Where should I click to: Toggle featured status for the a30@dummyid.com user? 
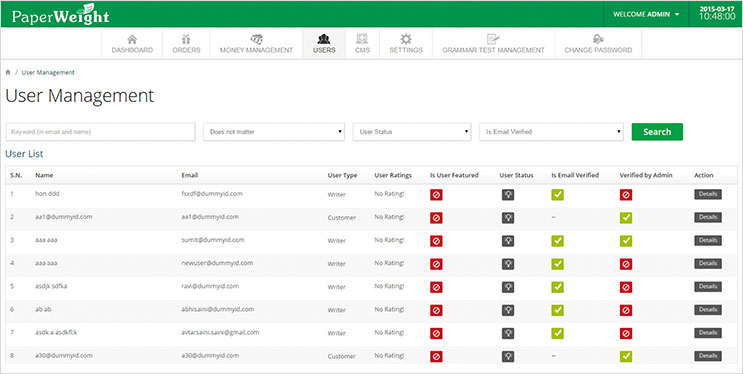pyautogui.click(x=436, y=356)
